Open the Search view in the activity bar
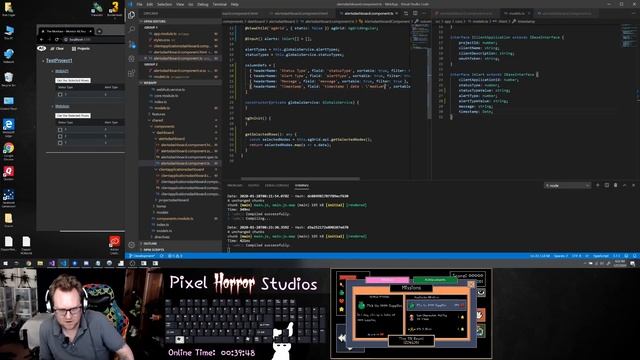Image resolution: width=640 pixels, height=360 pixels. click(x=131, y=29)
